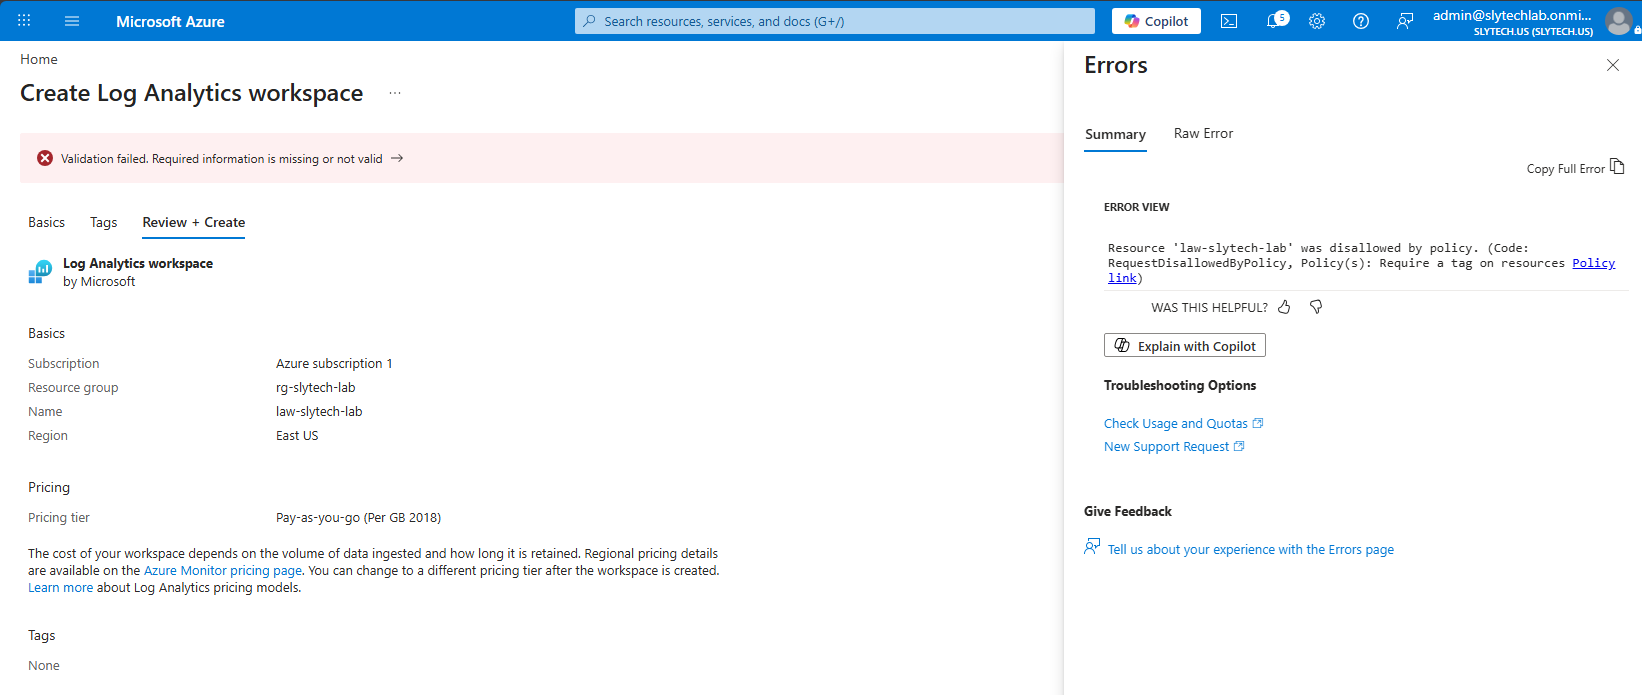Click the Copilot button in the header

click(x=1156, y=21)
